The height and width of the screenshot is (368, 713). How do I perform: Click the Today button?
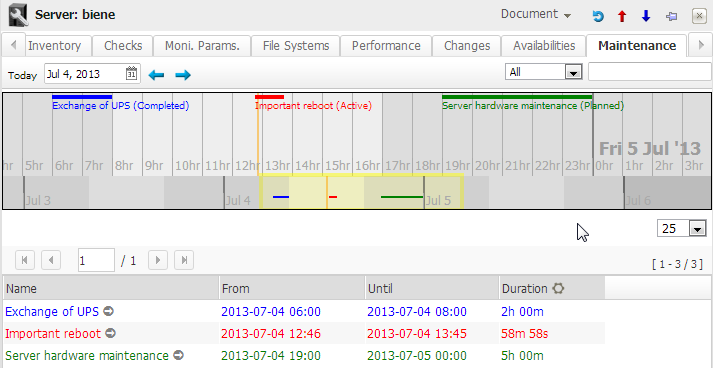(22, 76)
